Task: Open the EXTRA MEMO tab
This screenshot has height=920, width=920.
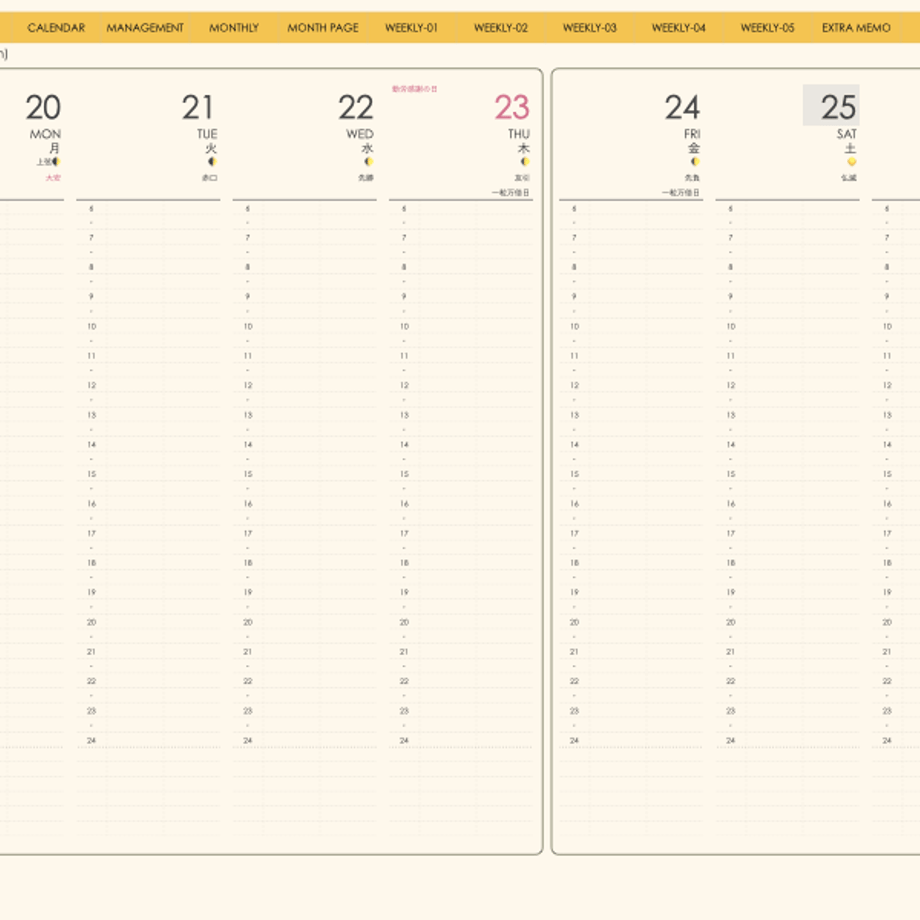Action: coord(856,28)
